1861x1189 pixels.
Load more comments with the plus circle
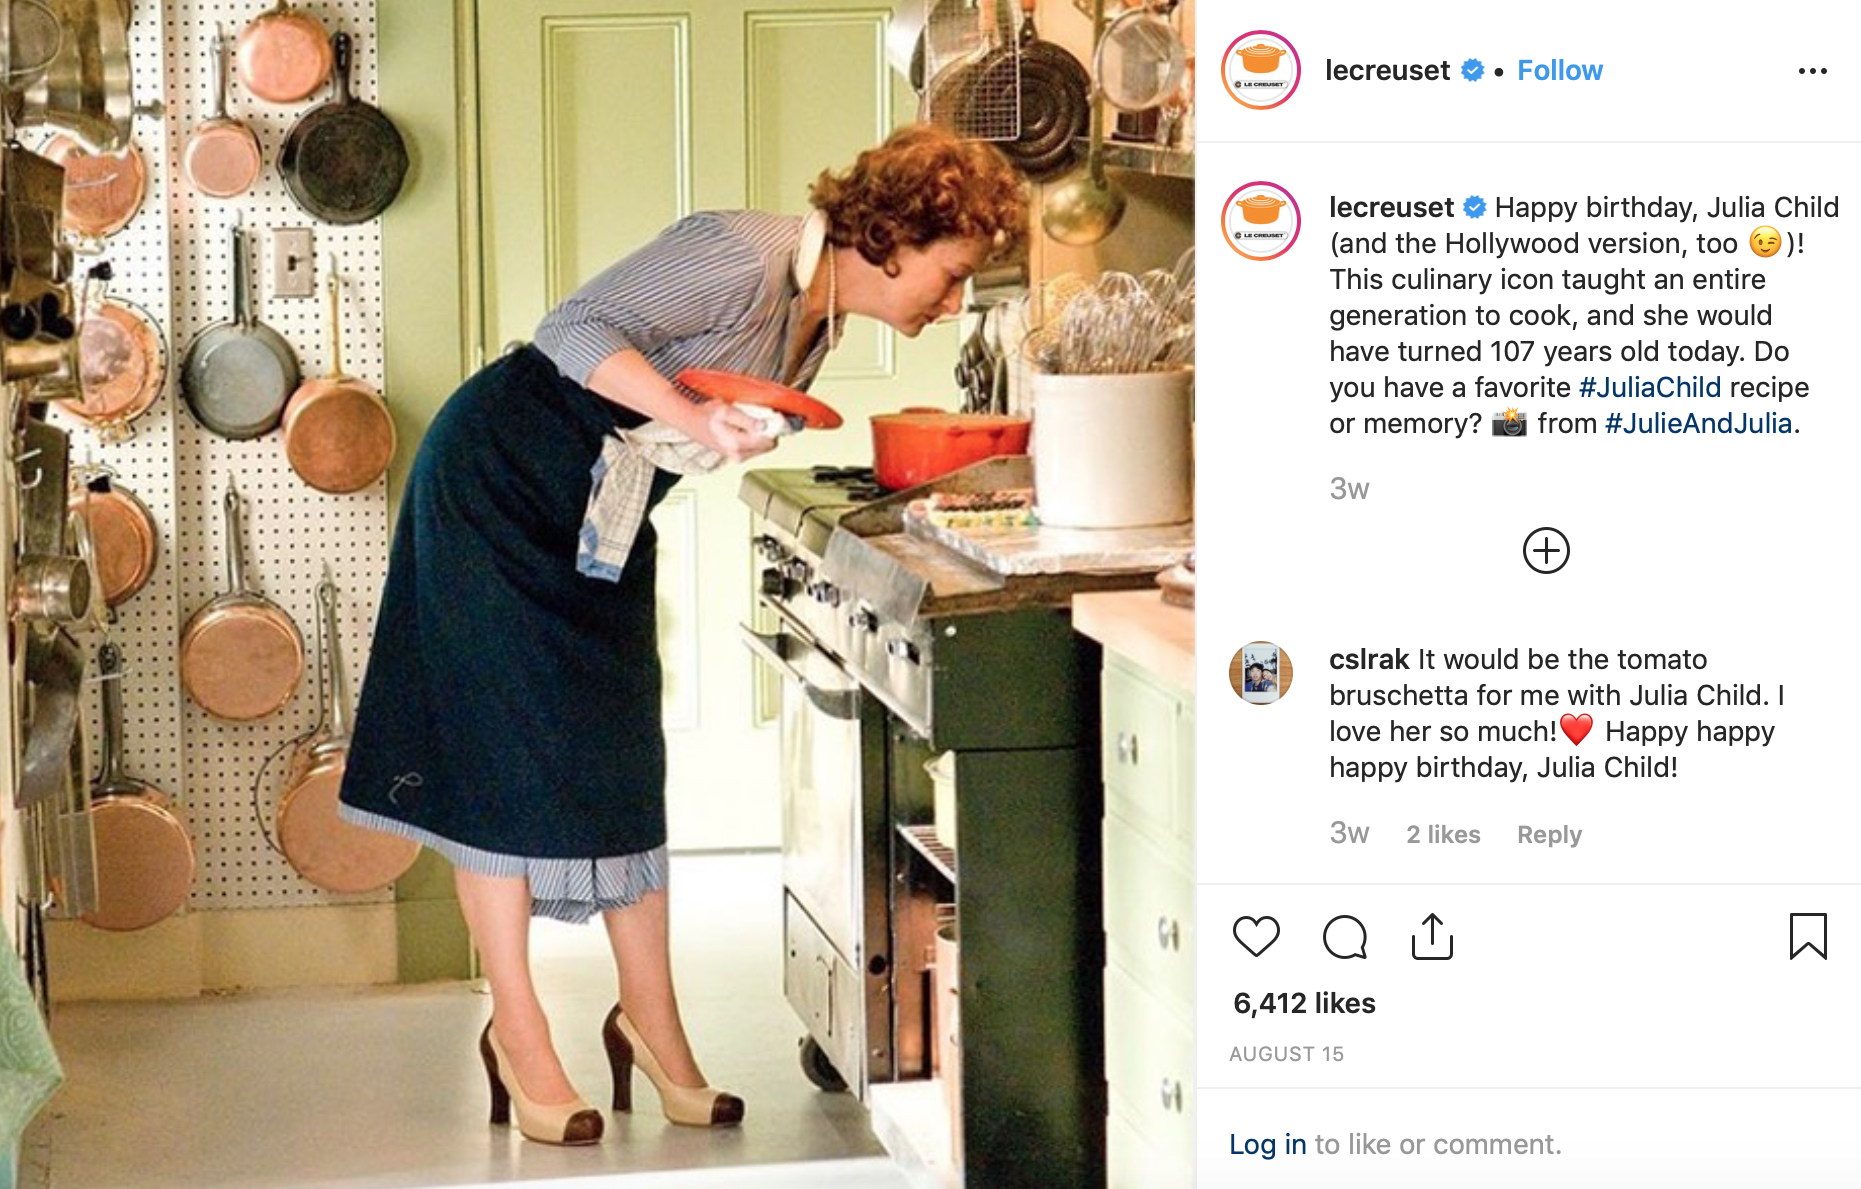coord(1546,550)
